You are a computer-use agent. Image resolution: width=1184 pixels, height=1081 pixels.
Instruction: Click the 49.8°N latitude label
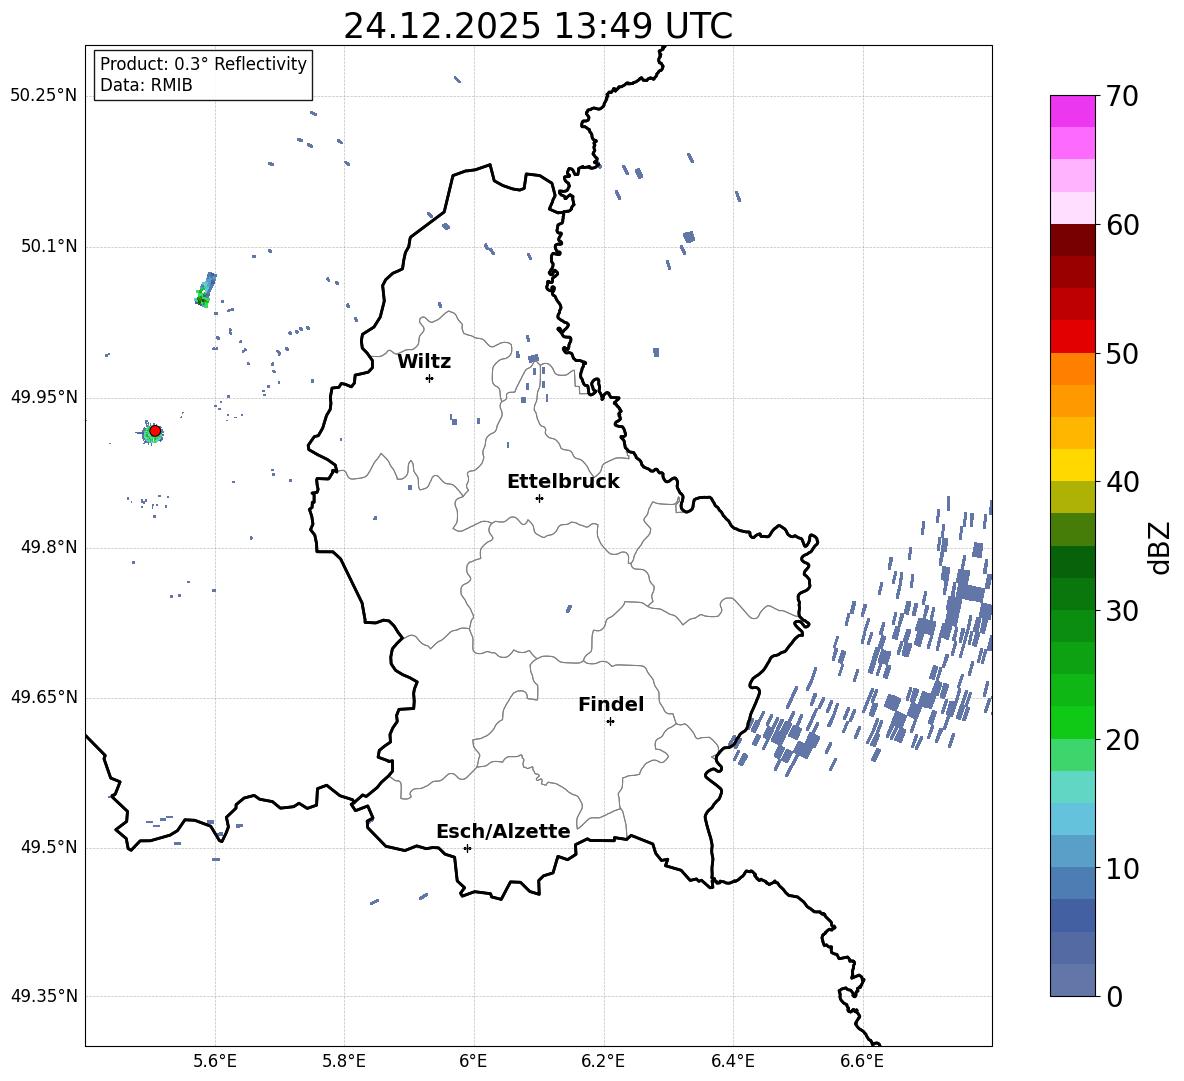tap(49, 547)
